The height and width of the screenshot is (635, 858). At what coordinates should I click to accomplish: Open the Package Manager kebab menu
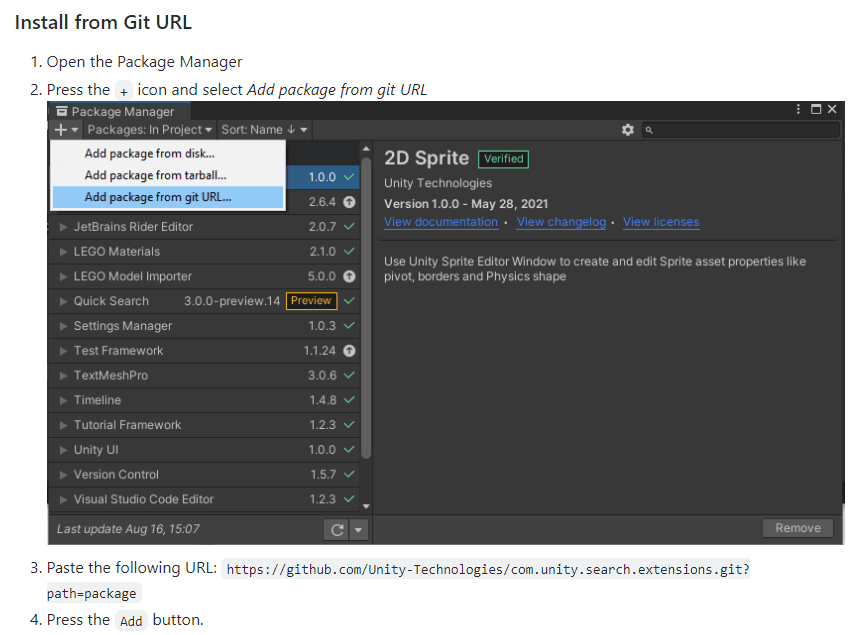798,109
